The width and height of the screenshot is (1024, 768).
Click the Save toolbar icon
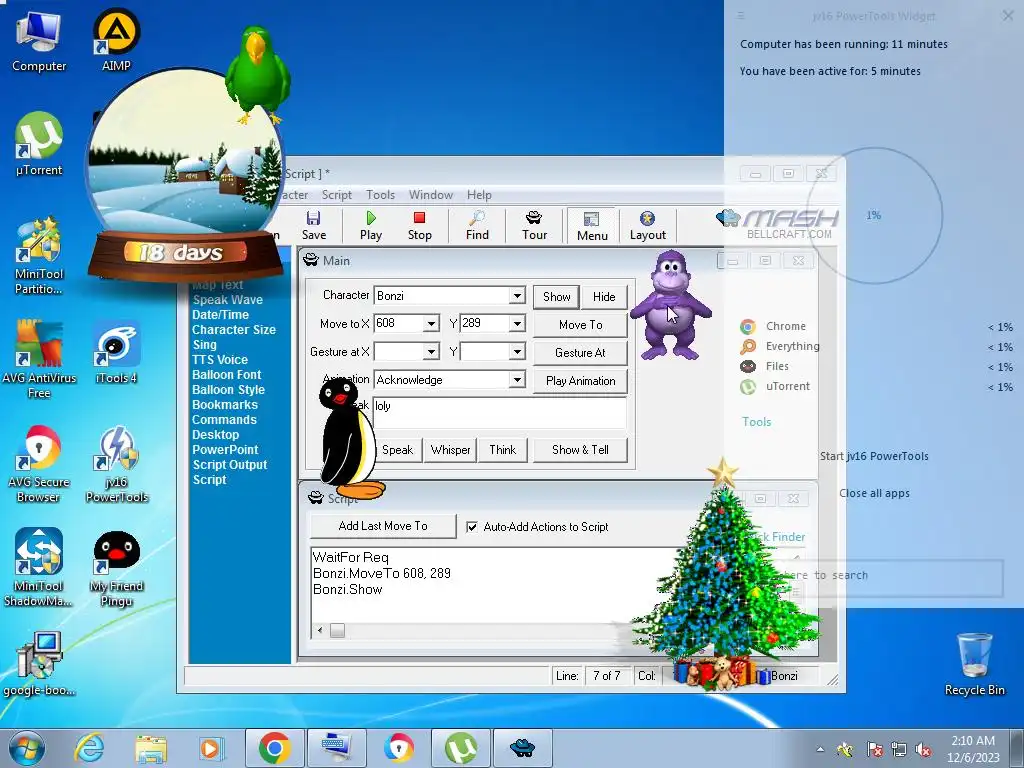coord(313,225)
